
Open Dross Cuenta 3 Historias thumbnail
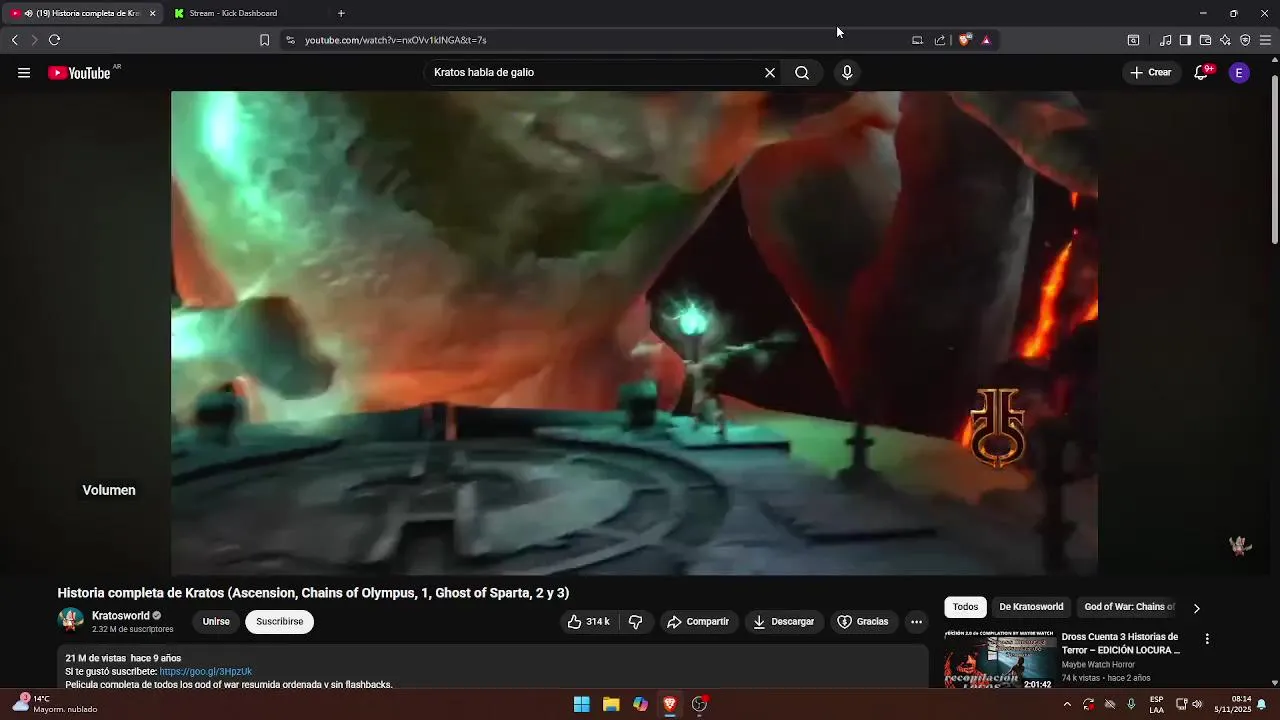coord(999,659)
